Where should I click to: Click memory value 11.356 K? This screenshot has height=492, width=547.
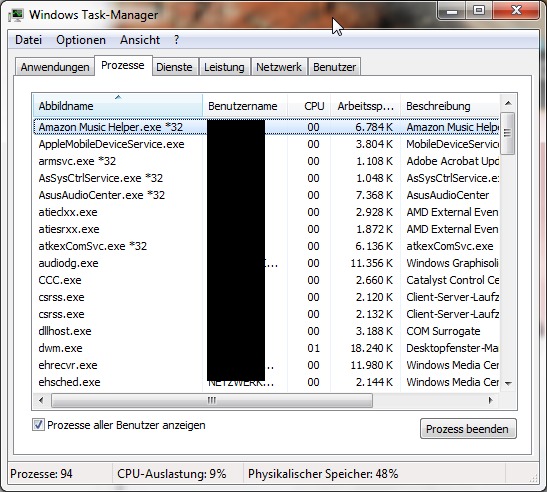pos(372,263)
